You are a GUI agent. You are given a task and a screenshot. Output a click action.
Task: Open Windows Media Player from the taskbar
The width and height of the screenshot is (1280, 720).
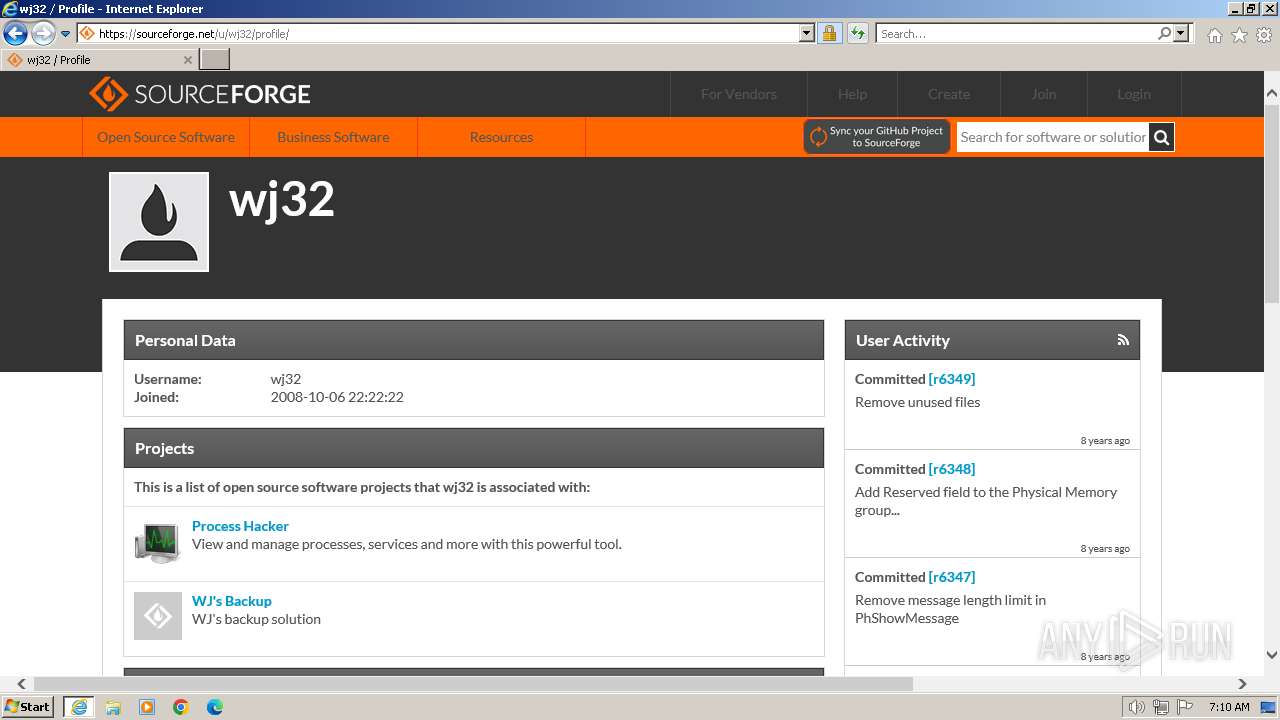click(147, 707)
